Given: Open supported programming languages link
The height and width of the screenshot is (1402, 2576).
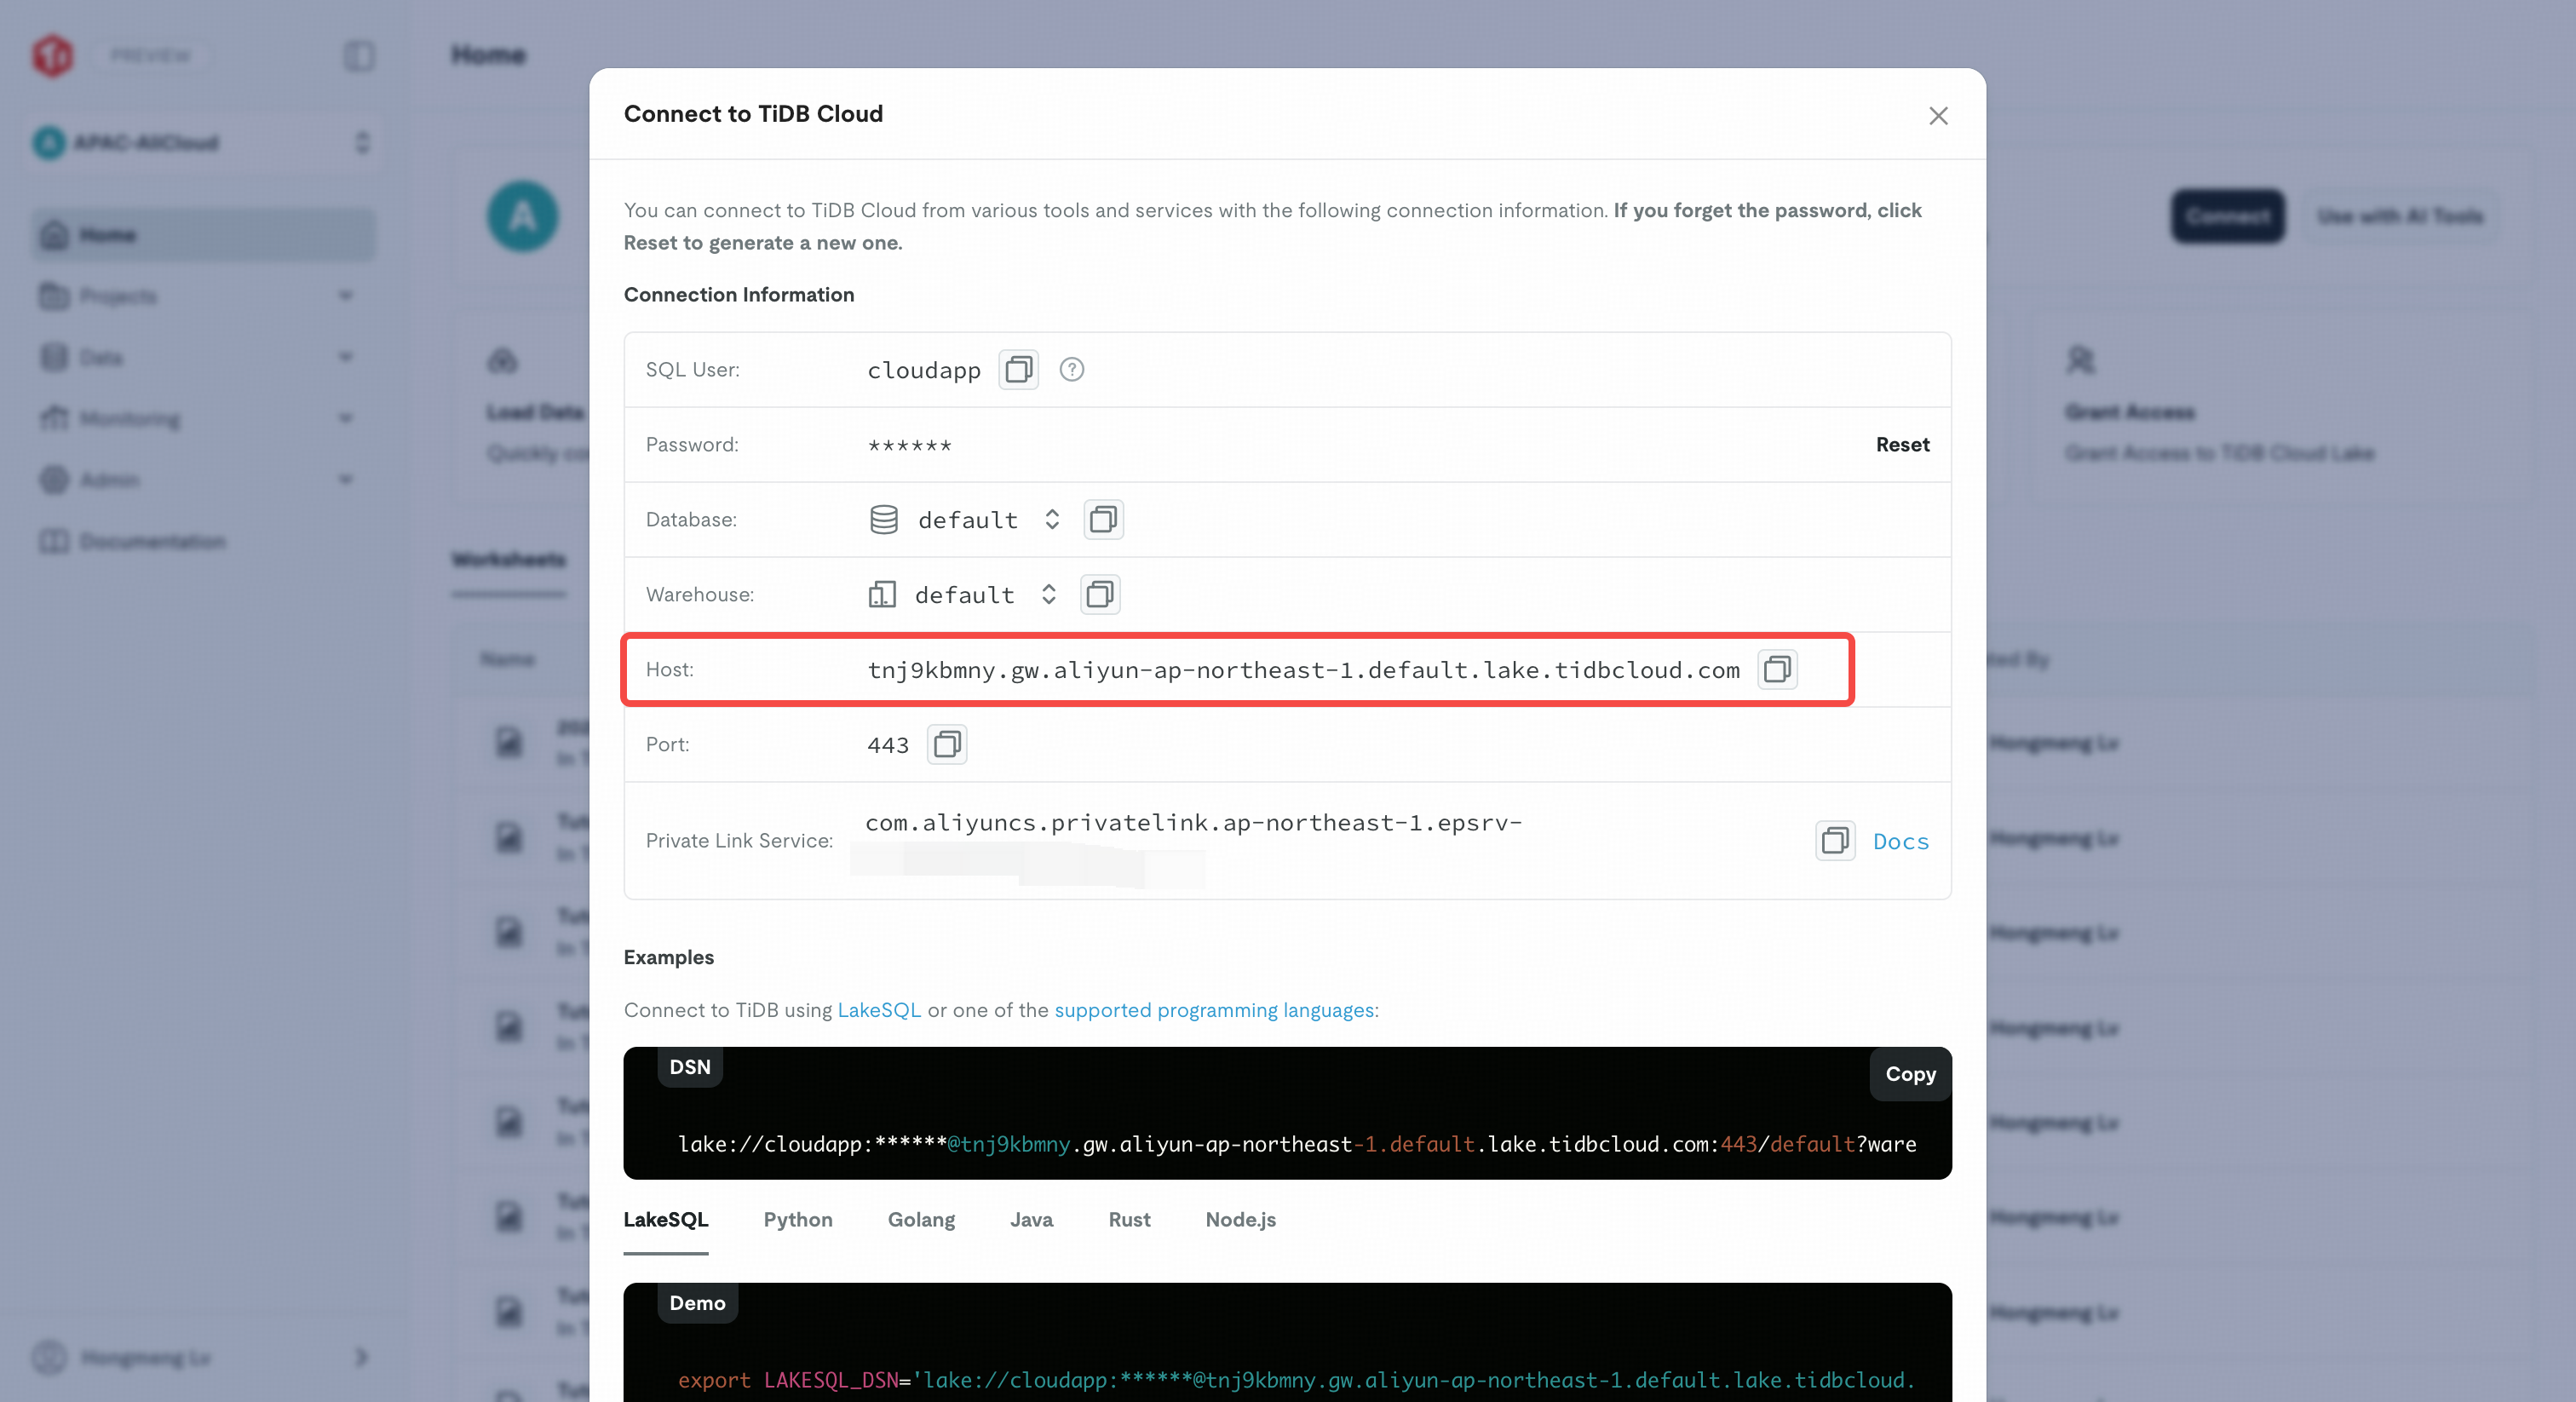Looking at the screenshot, I should 1214,1010.
